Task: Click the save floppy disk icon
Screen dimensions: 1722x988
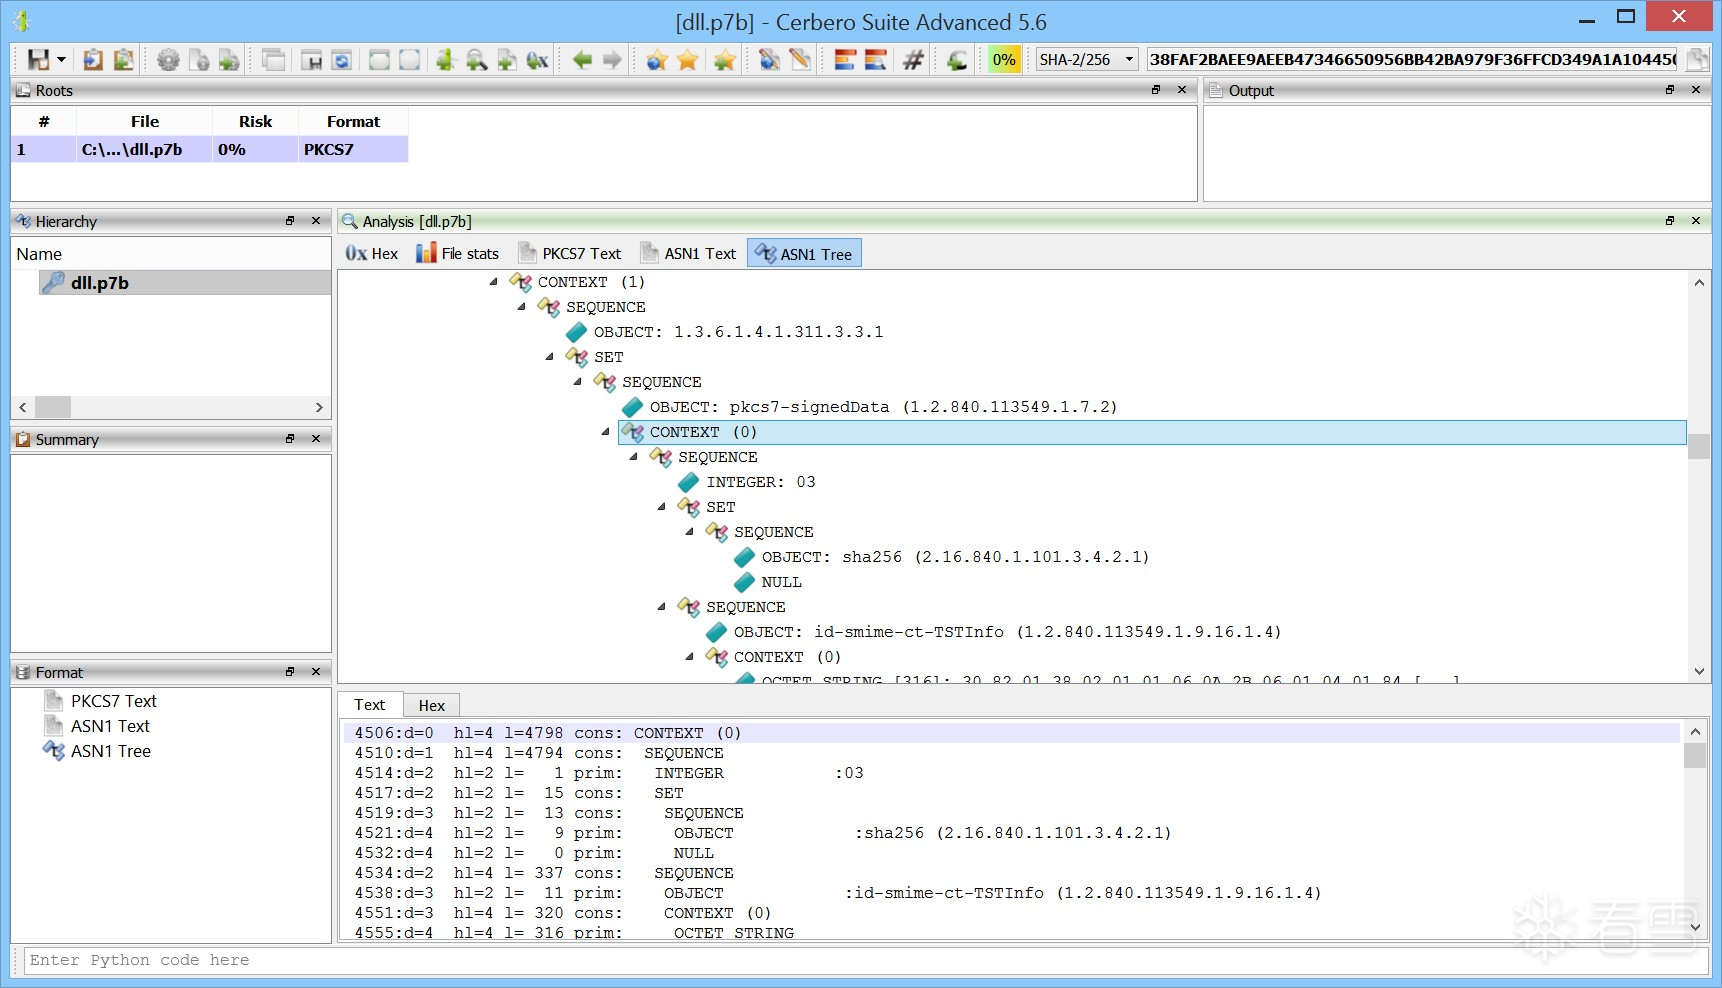Action: [x=38, y=60]
